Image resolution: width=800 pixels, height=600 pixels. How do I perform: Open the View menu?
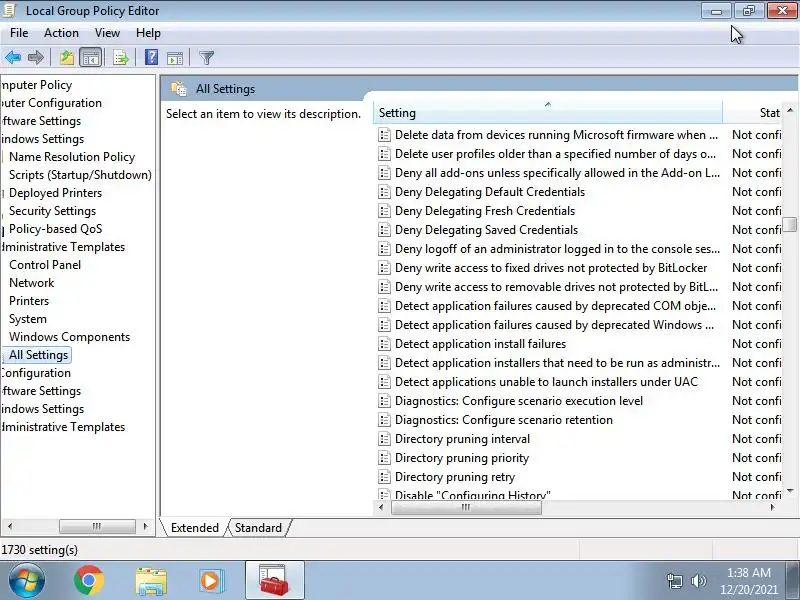[x=107, y=33]
